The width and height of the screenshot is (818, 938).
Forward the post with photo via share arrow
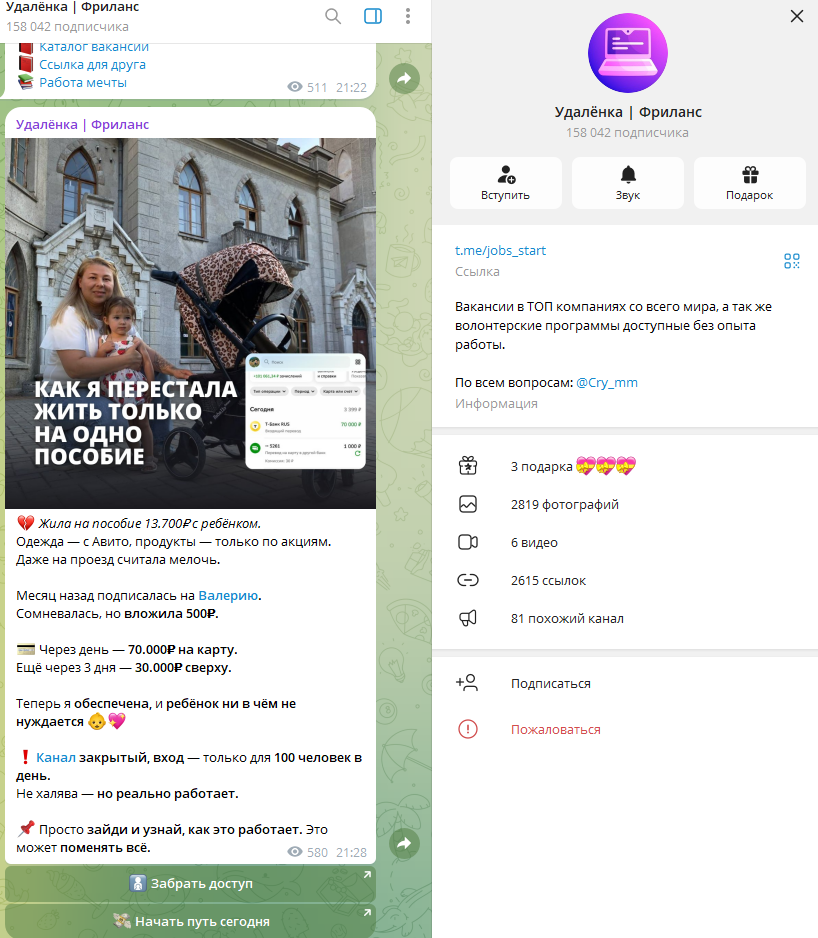point(404,844)
